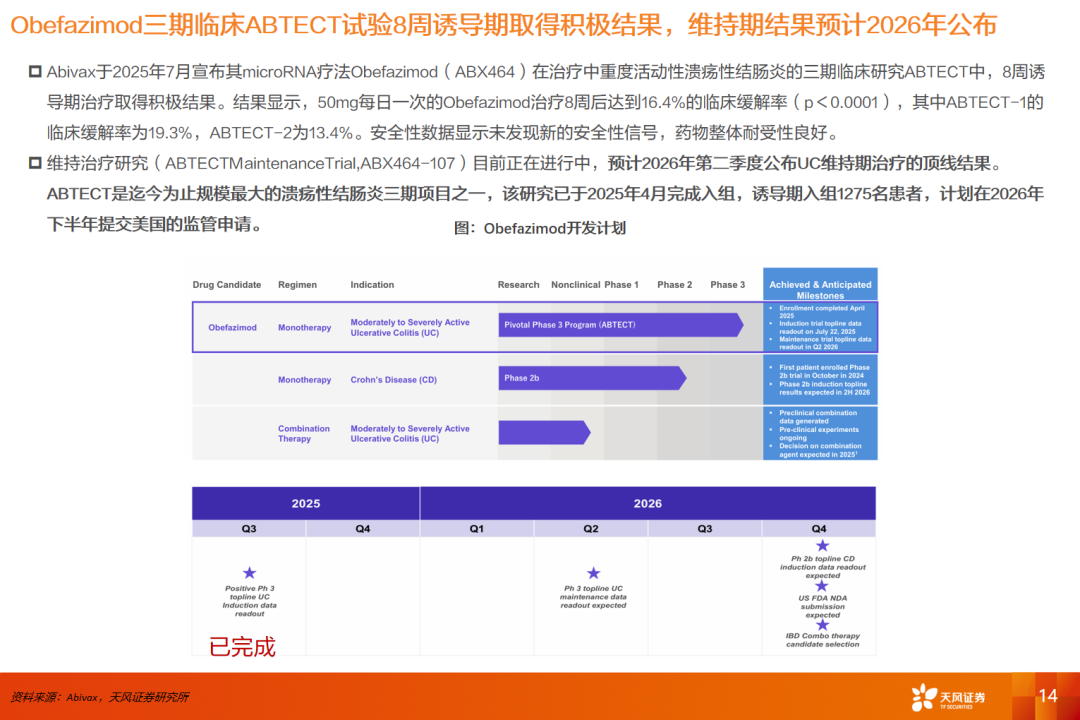This screenshot has width=1080, height=720.
Task: Click the page number '14'
Action: [1048, 696]
